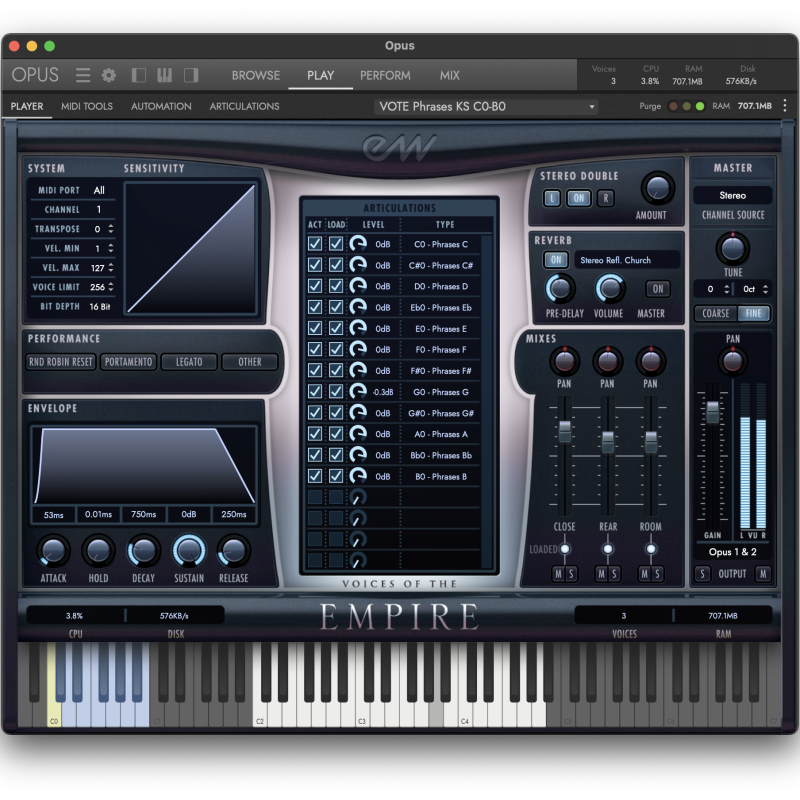Viewport: 800px width, 800px height.
Task: Click the Room mix volume fader
Action: (x=651, y=442)
